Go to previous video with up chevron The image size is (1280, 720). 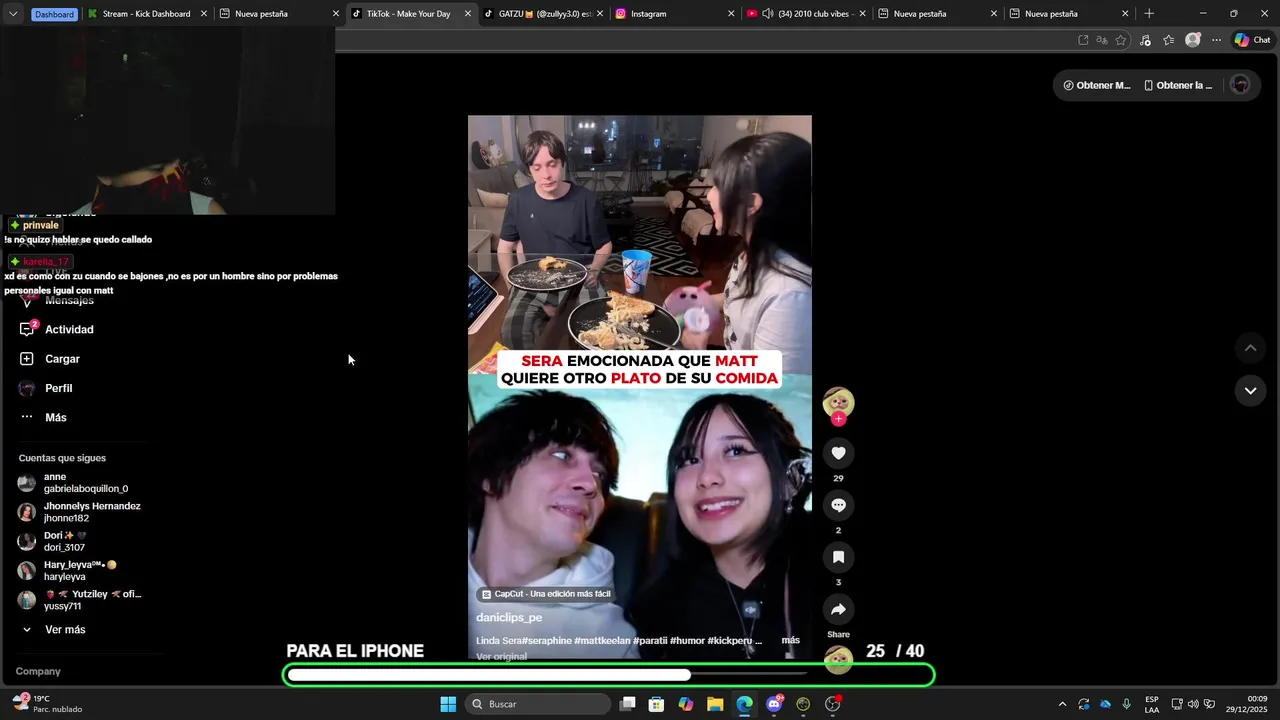(x=1250, y=348)
